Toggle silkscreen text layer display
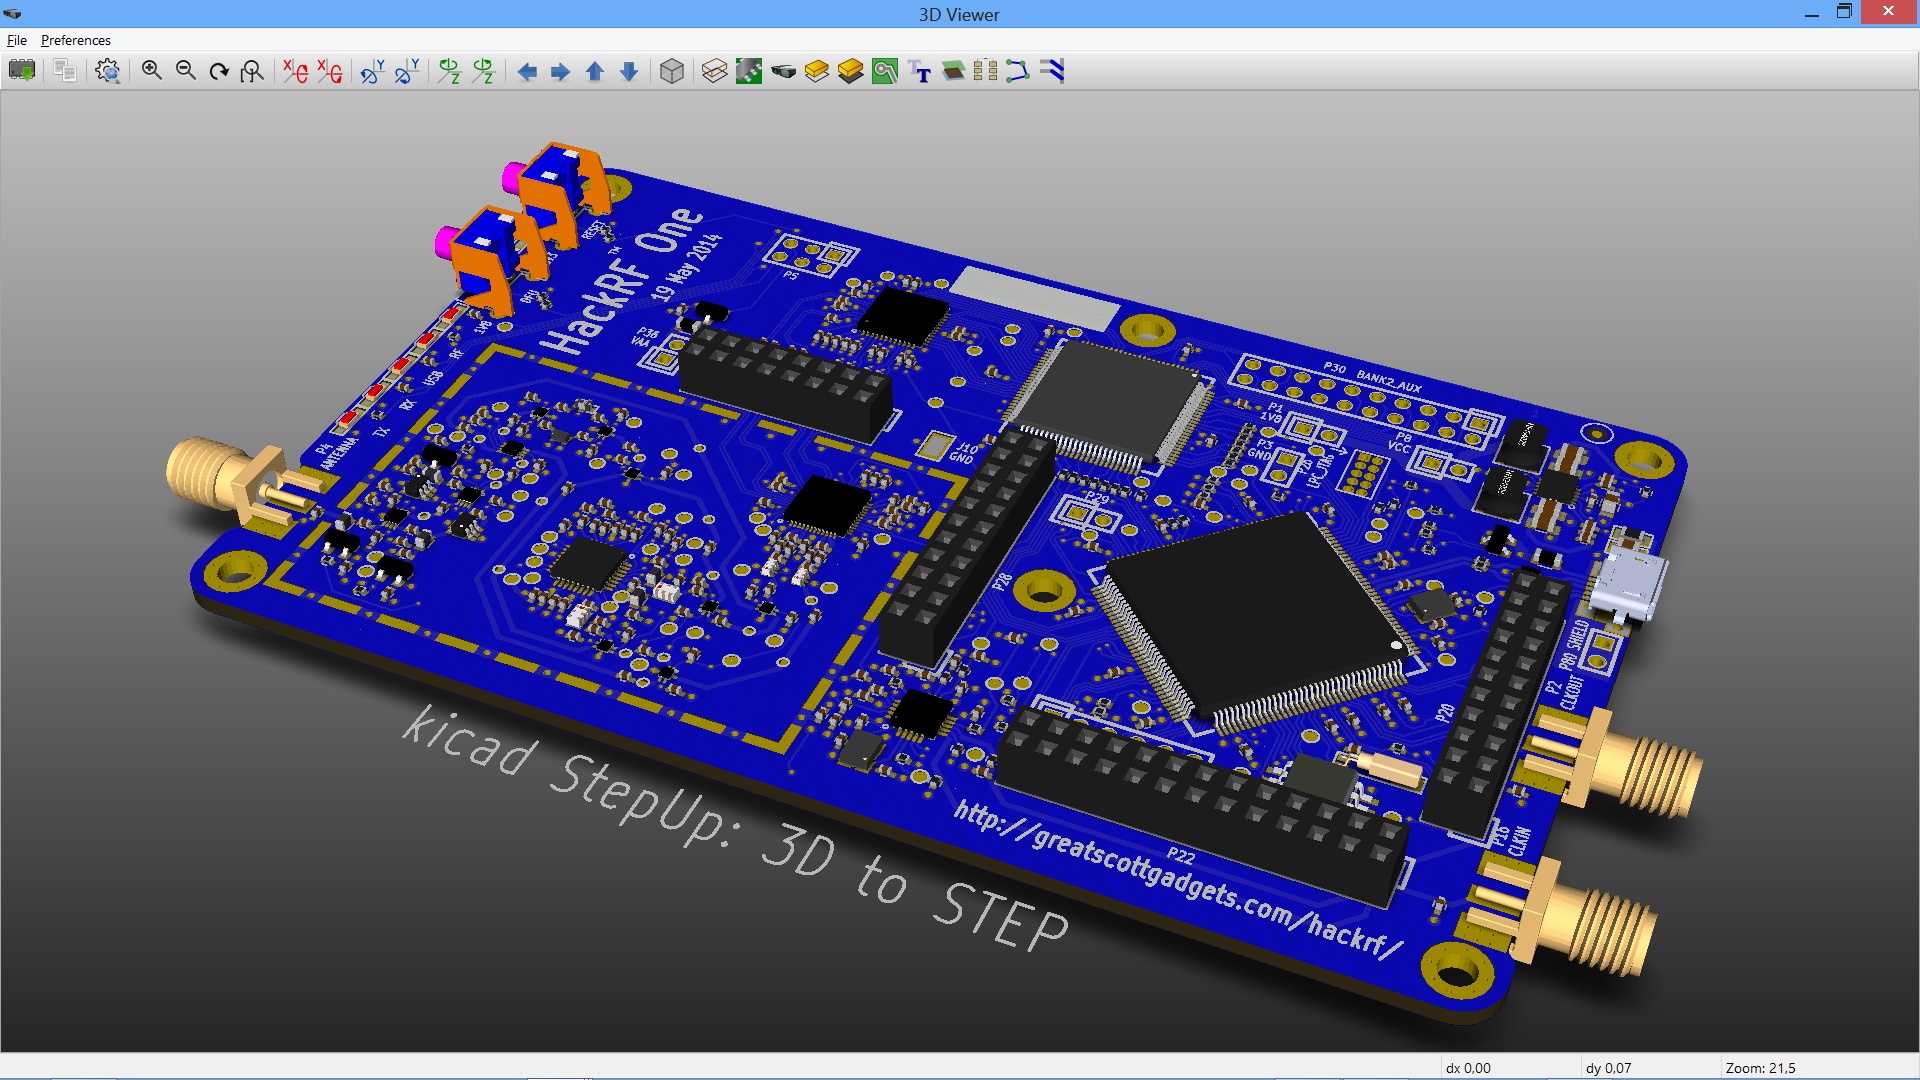The image size is (1920, 1080). tap(920, 71)
